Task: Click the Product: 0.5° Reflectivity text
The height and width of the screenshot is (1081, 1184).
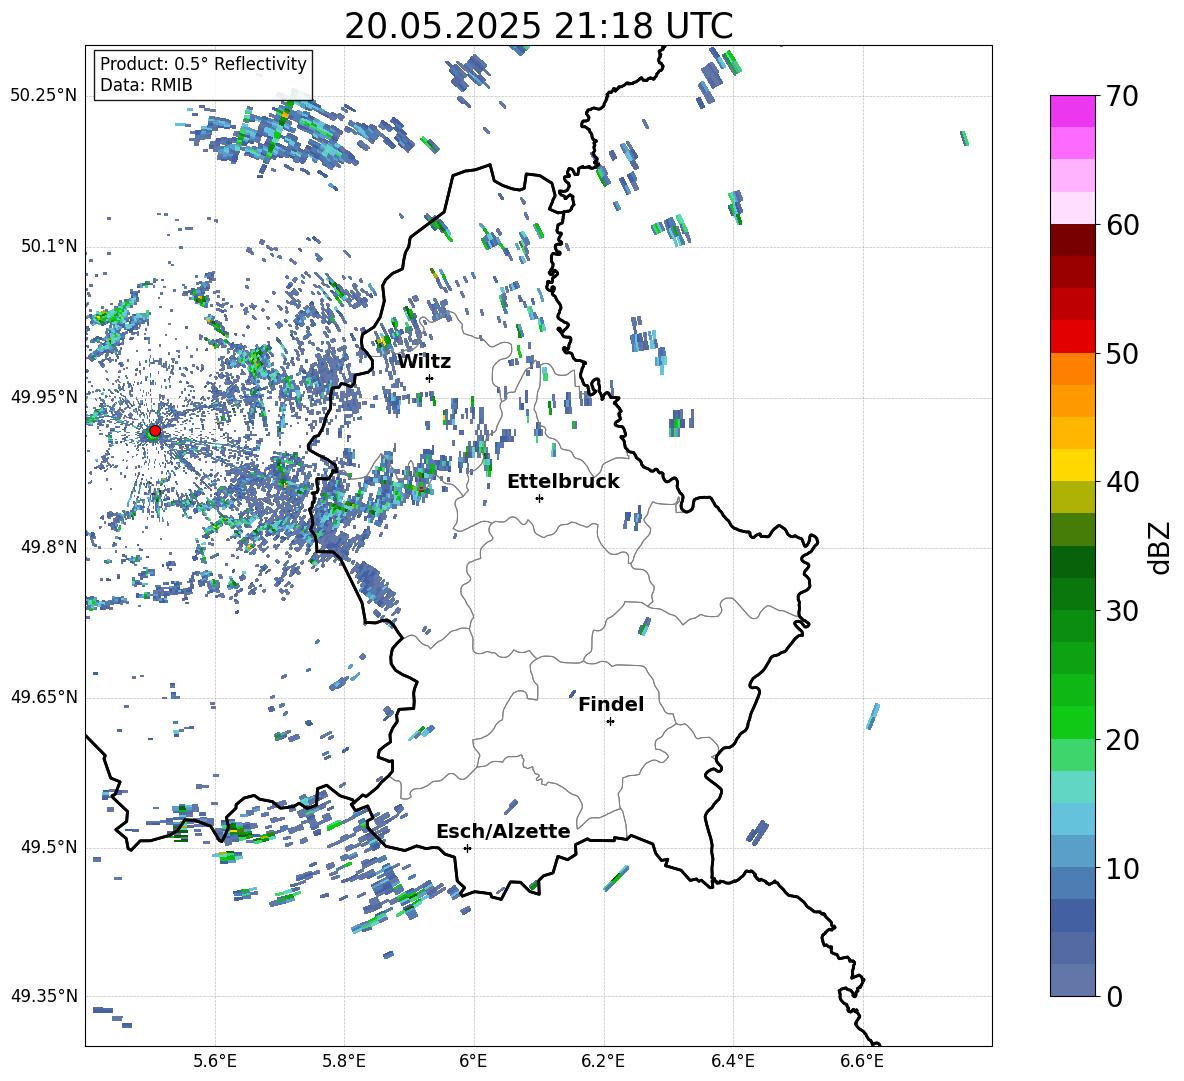Action: pos(203,63)
